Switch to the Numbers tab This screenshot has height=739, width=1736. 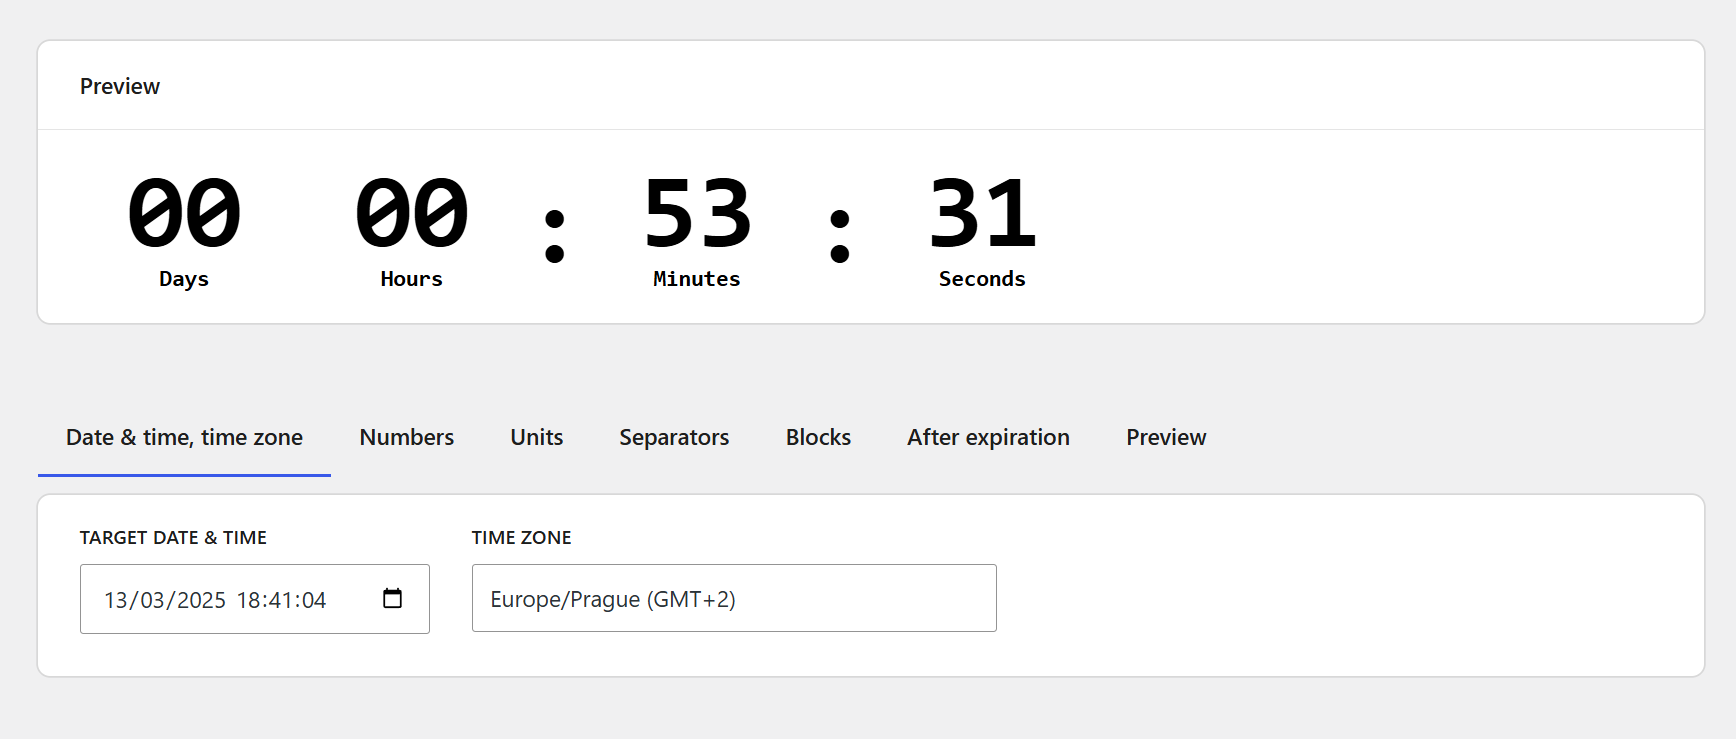[406, 437]
